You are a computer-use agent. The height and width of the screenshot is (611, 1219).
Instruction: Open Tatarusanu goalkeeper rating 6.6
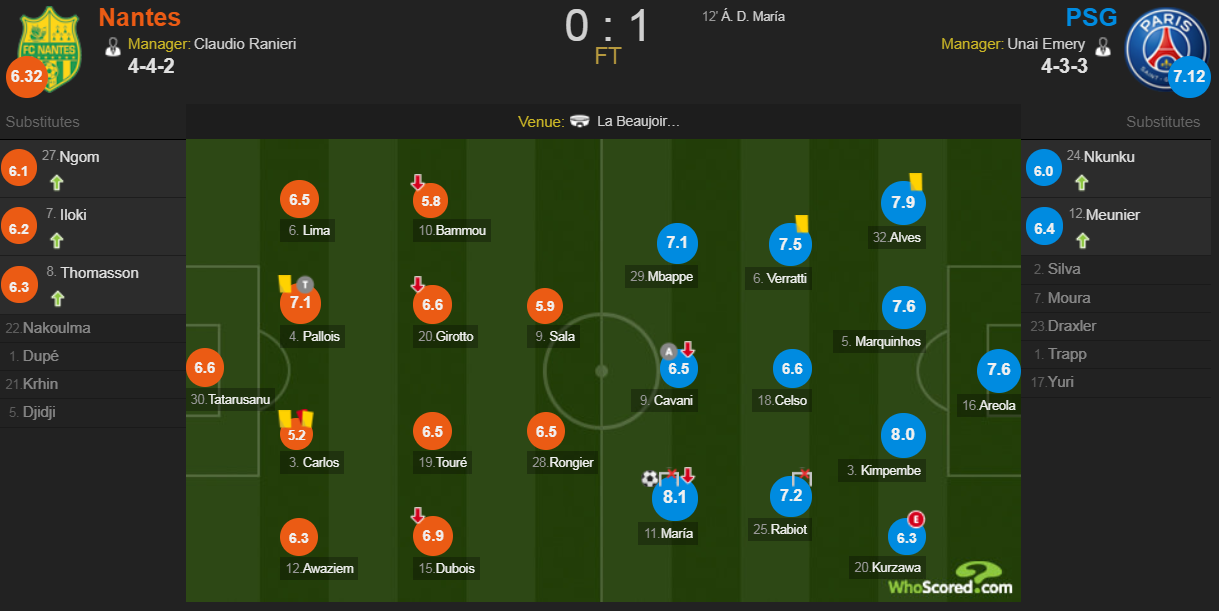tap(204, 368)
